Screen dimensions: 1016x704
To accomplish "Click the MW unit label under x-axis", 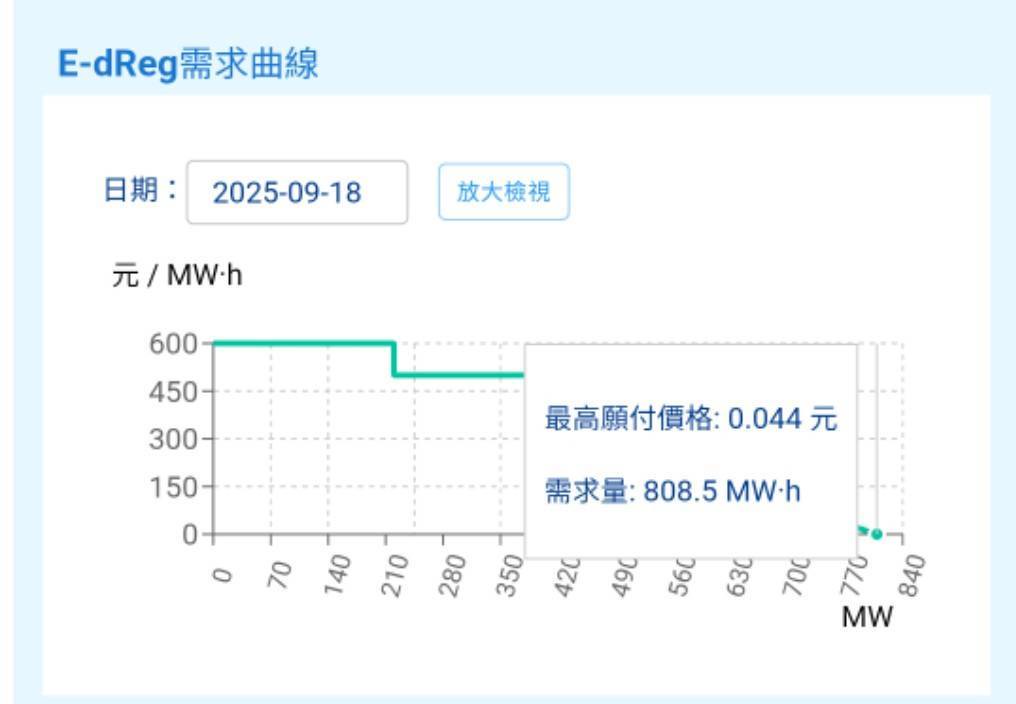I will (866, 617).
